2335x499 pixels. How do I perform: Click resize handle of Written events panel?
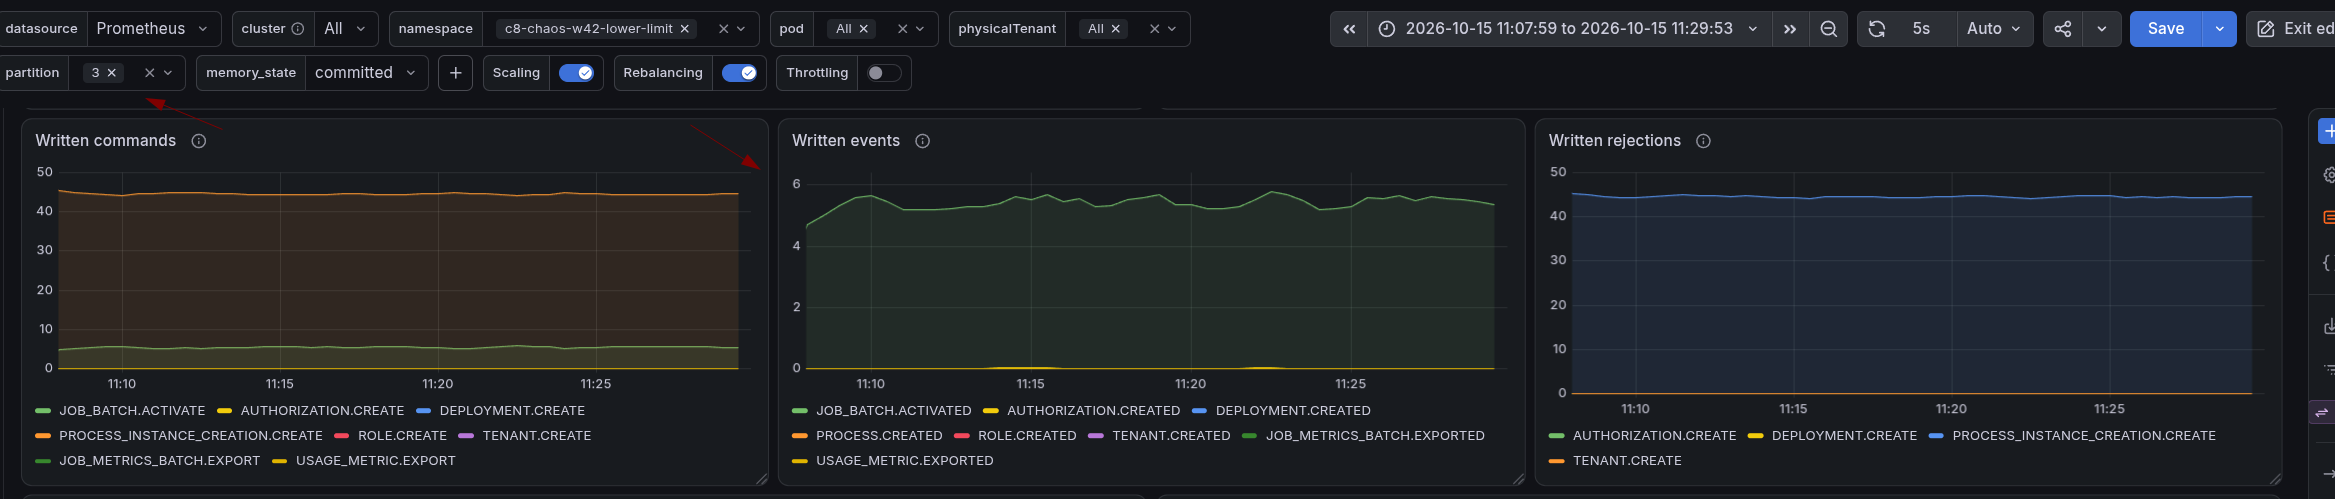coord(1518,479)
